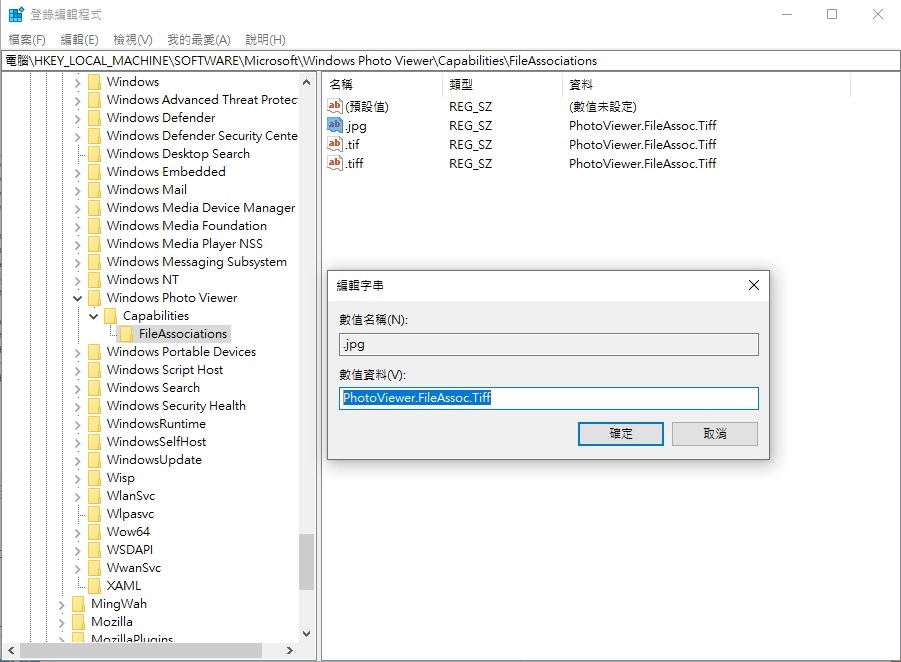Click the 類型 column header
901x662 pixels.
(502, 84)
